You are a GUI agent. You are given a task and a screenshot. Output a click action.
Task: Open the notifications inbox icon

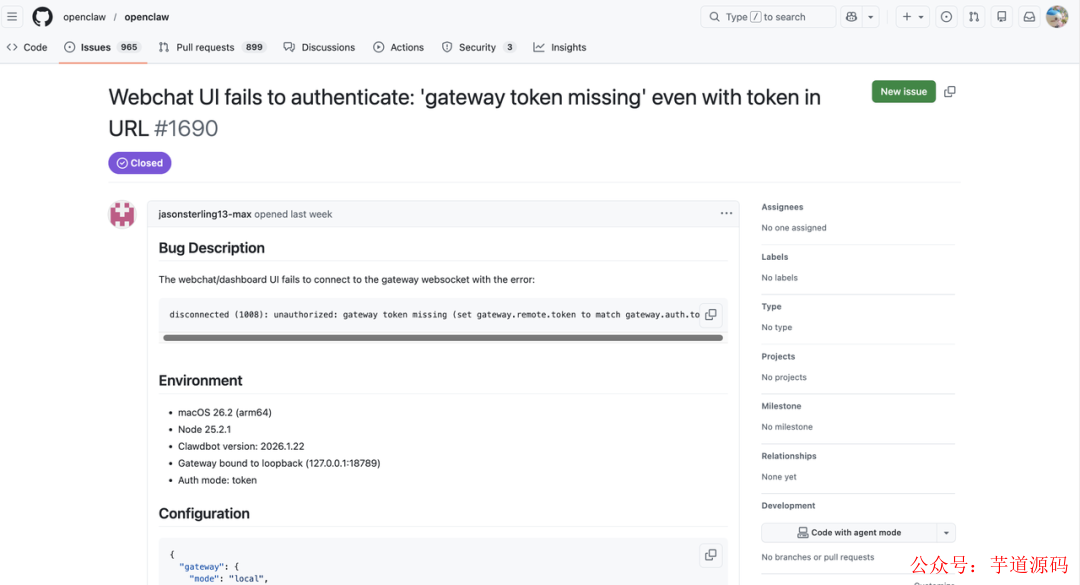coord(1028,16)
